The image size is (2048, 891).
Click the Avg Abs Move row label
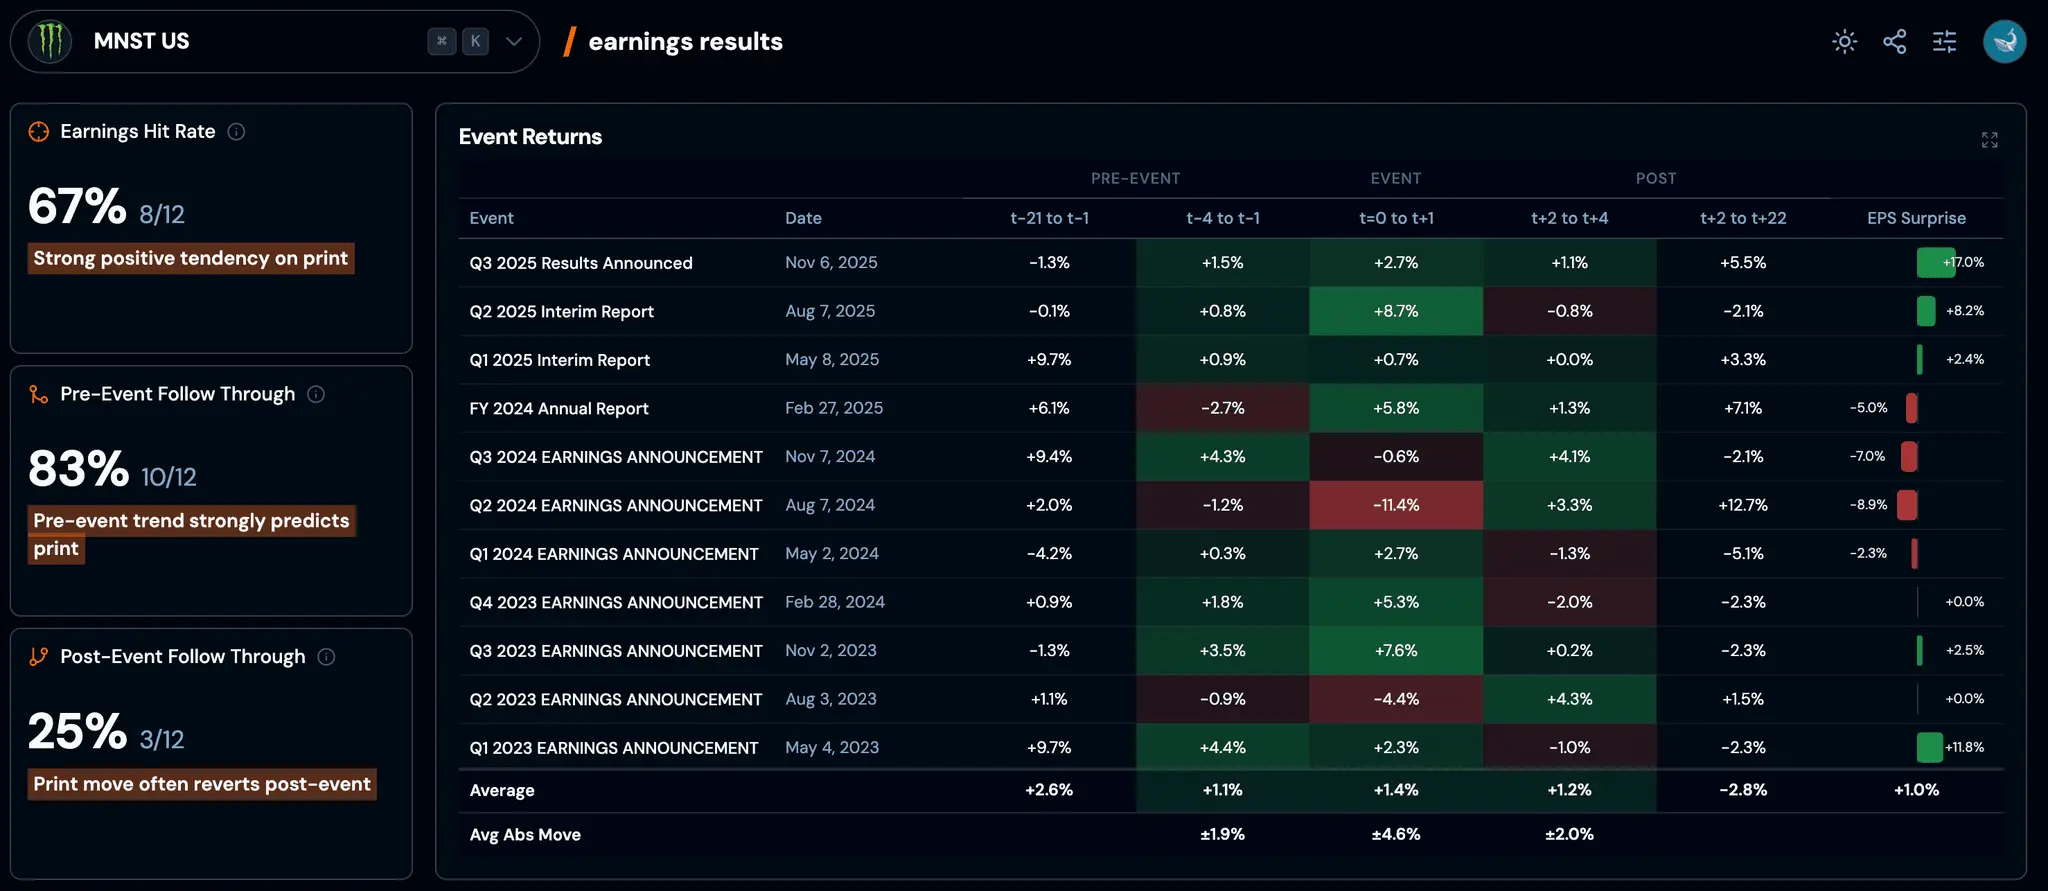525,834
